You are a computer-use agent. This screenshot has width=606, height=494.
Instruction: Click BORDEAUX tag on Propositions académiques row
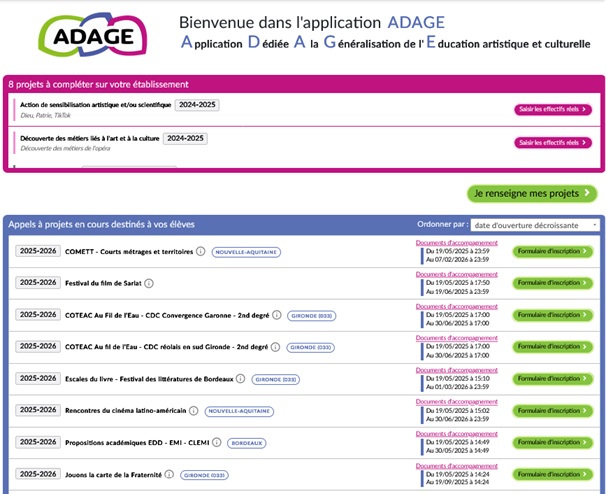coord(247,443)
